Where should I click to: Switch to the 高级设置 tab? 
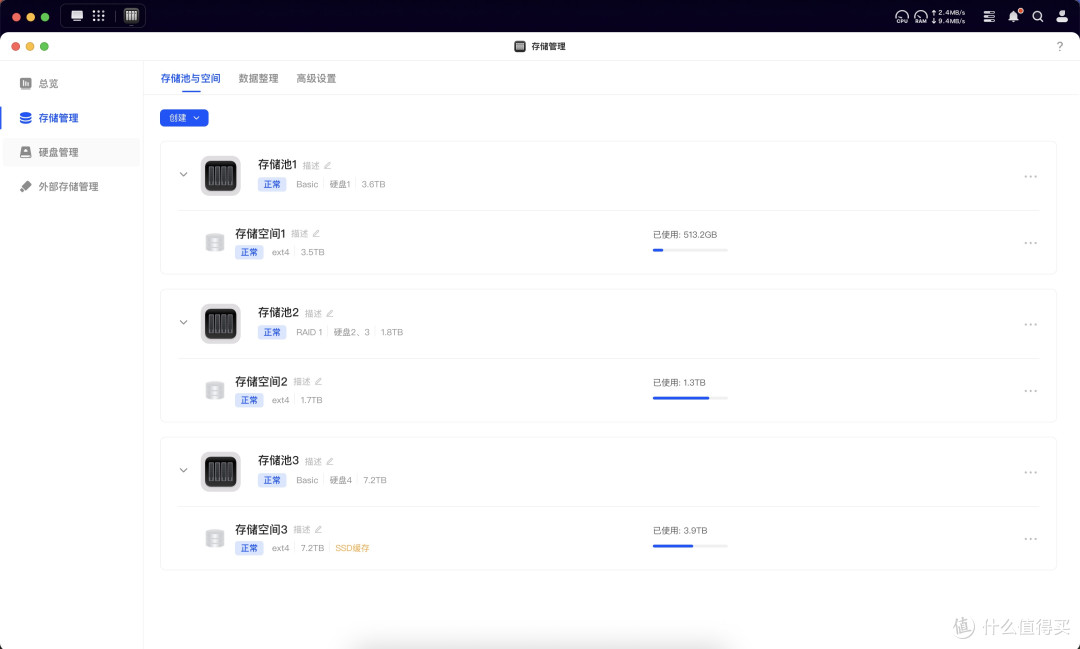click(316, 79)
